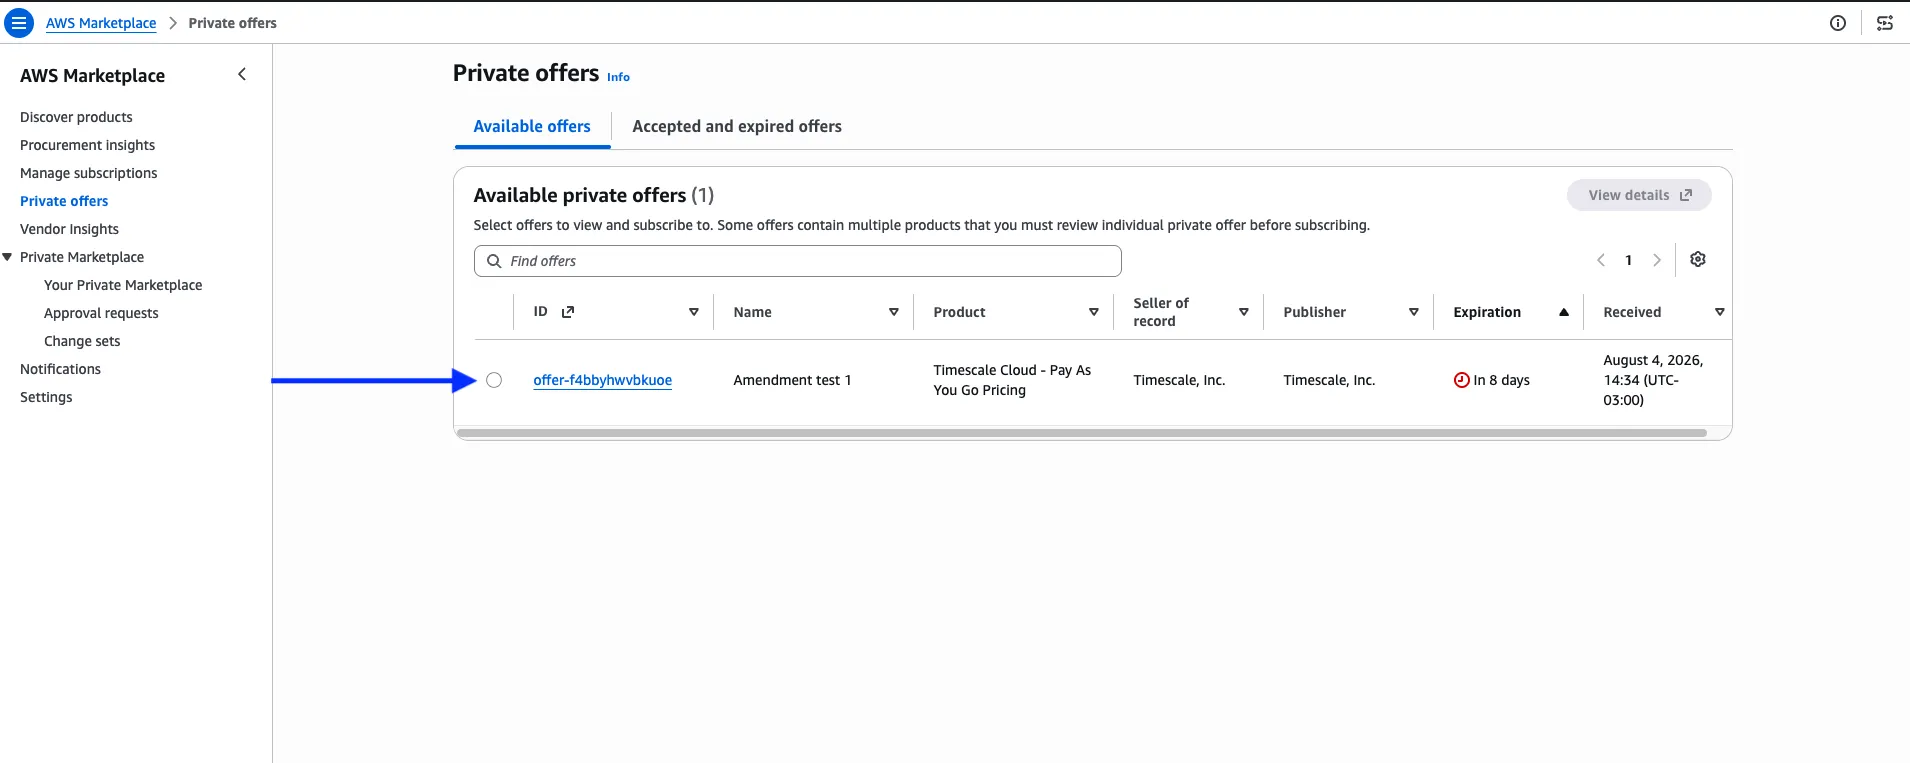Click the Timescale, Inc. seller of record cell

pos(1179,380)
